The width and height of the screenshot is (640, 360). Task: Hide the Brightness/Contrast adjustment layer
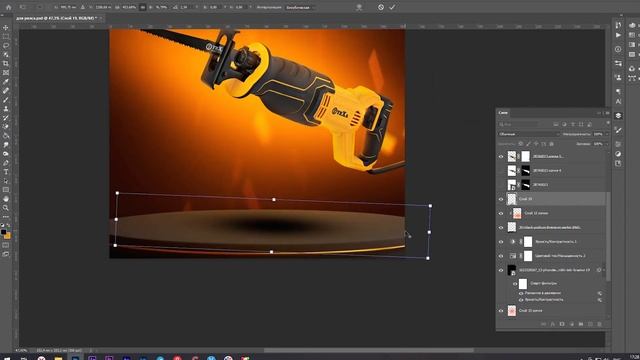click(x=501, y=242)
